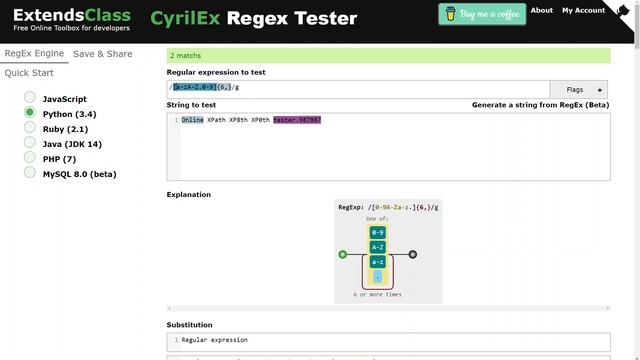Click the plus icon beside Flags
Screen dimensions: 640x360
(600, 90)
